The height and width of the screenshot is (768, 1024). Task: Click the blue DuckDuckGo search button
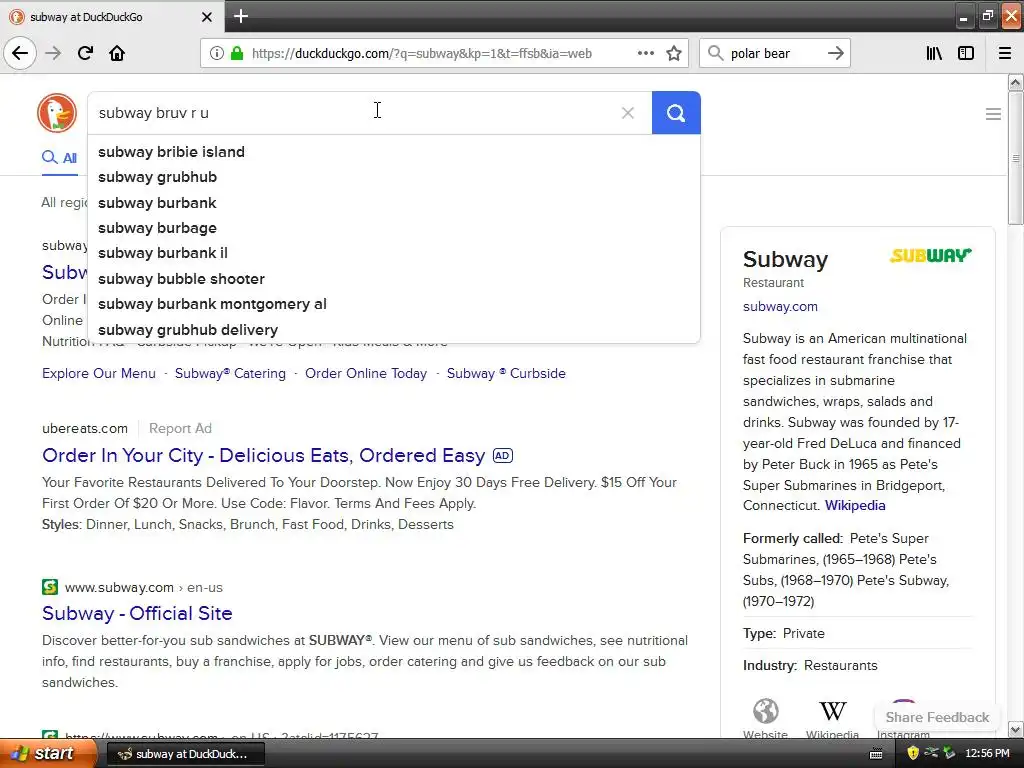pos(676,113)
